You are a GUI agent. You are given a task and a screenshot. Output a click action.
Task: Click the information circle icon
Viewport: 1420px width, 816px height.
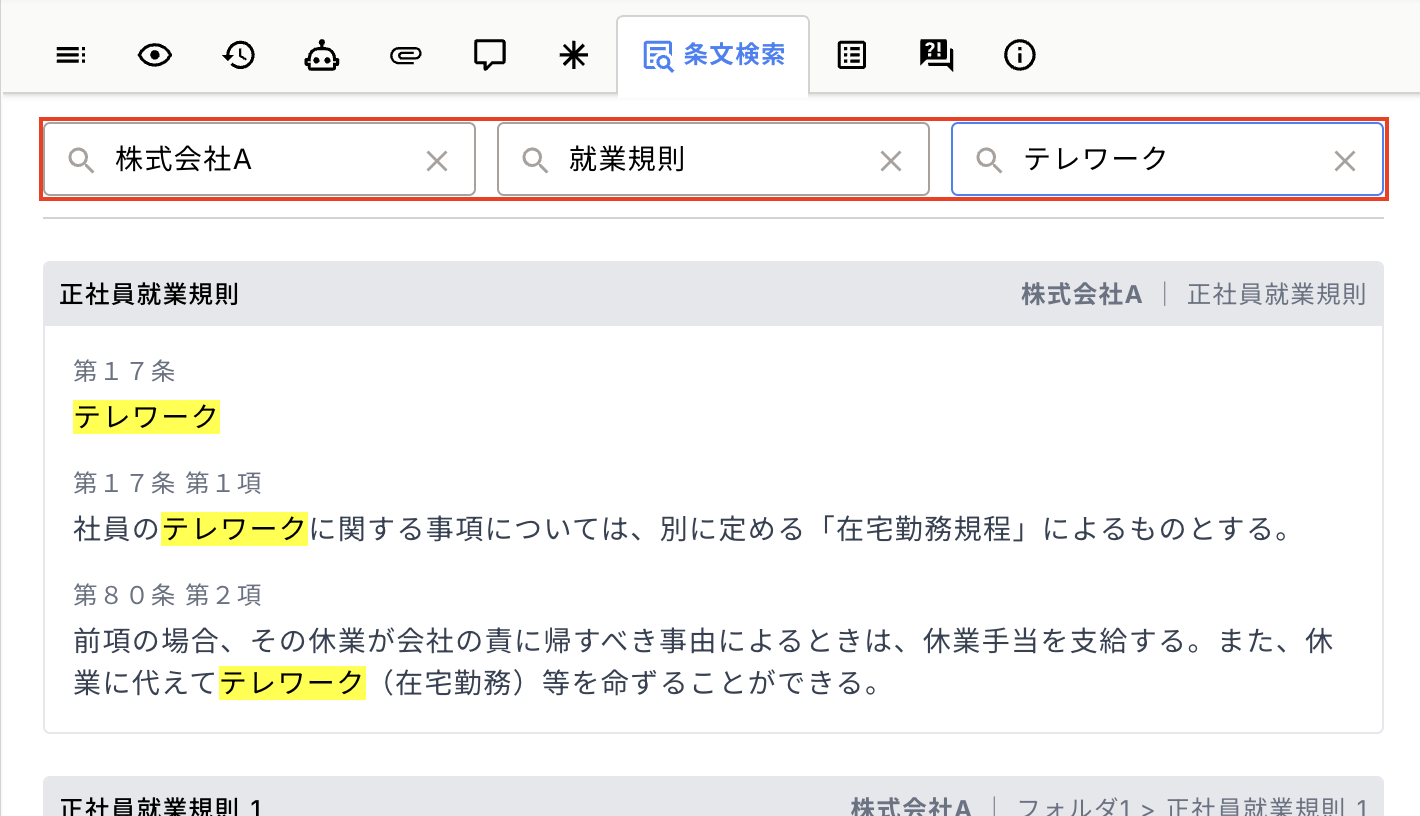click(1019, 55)
